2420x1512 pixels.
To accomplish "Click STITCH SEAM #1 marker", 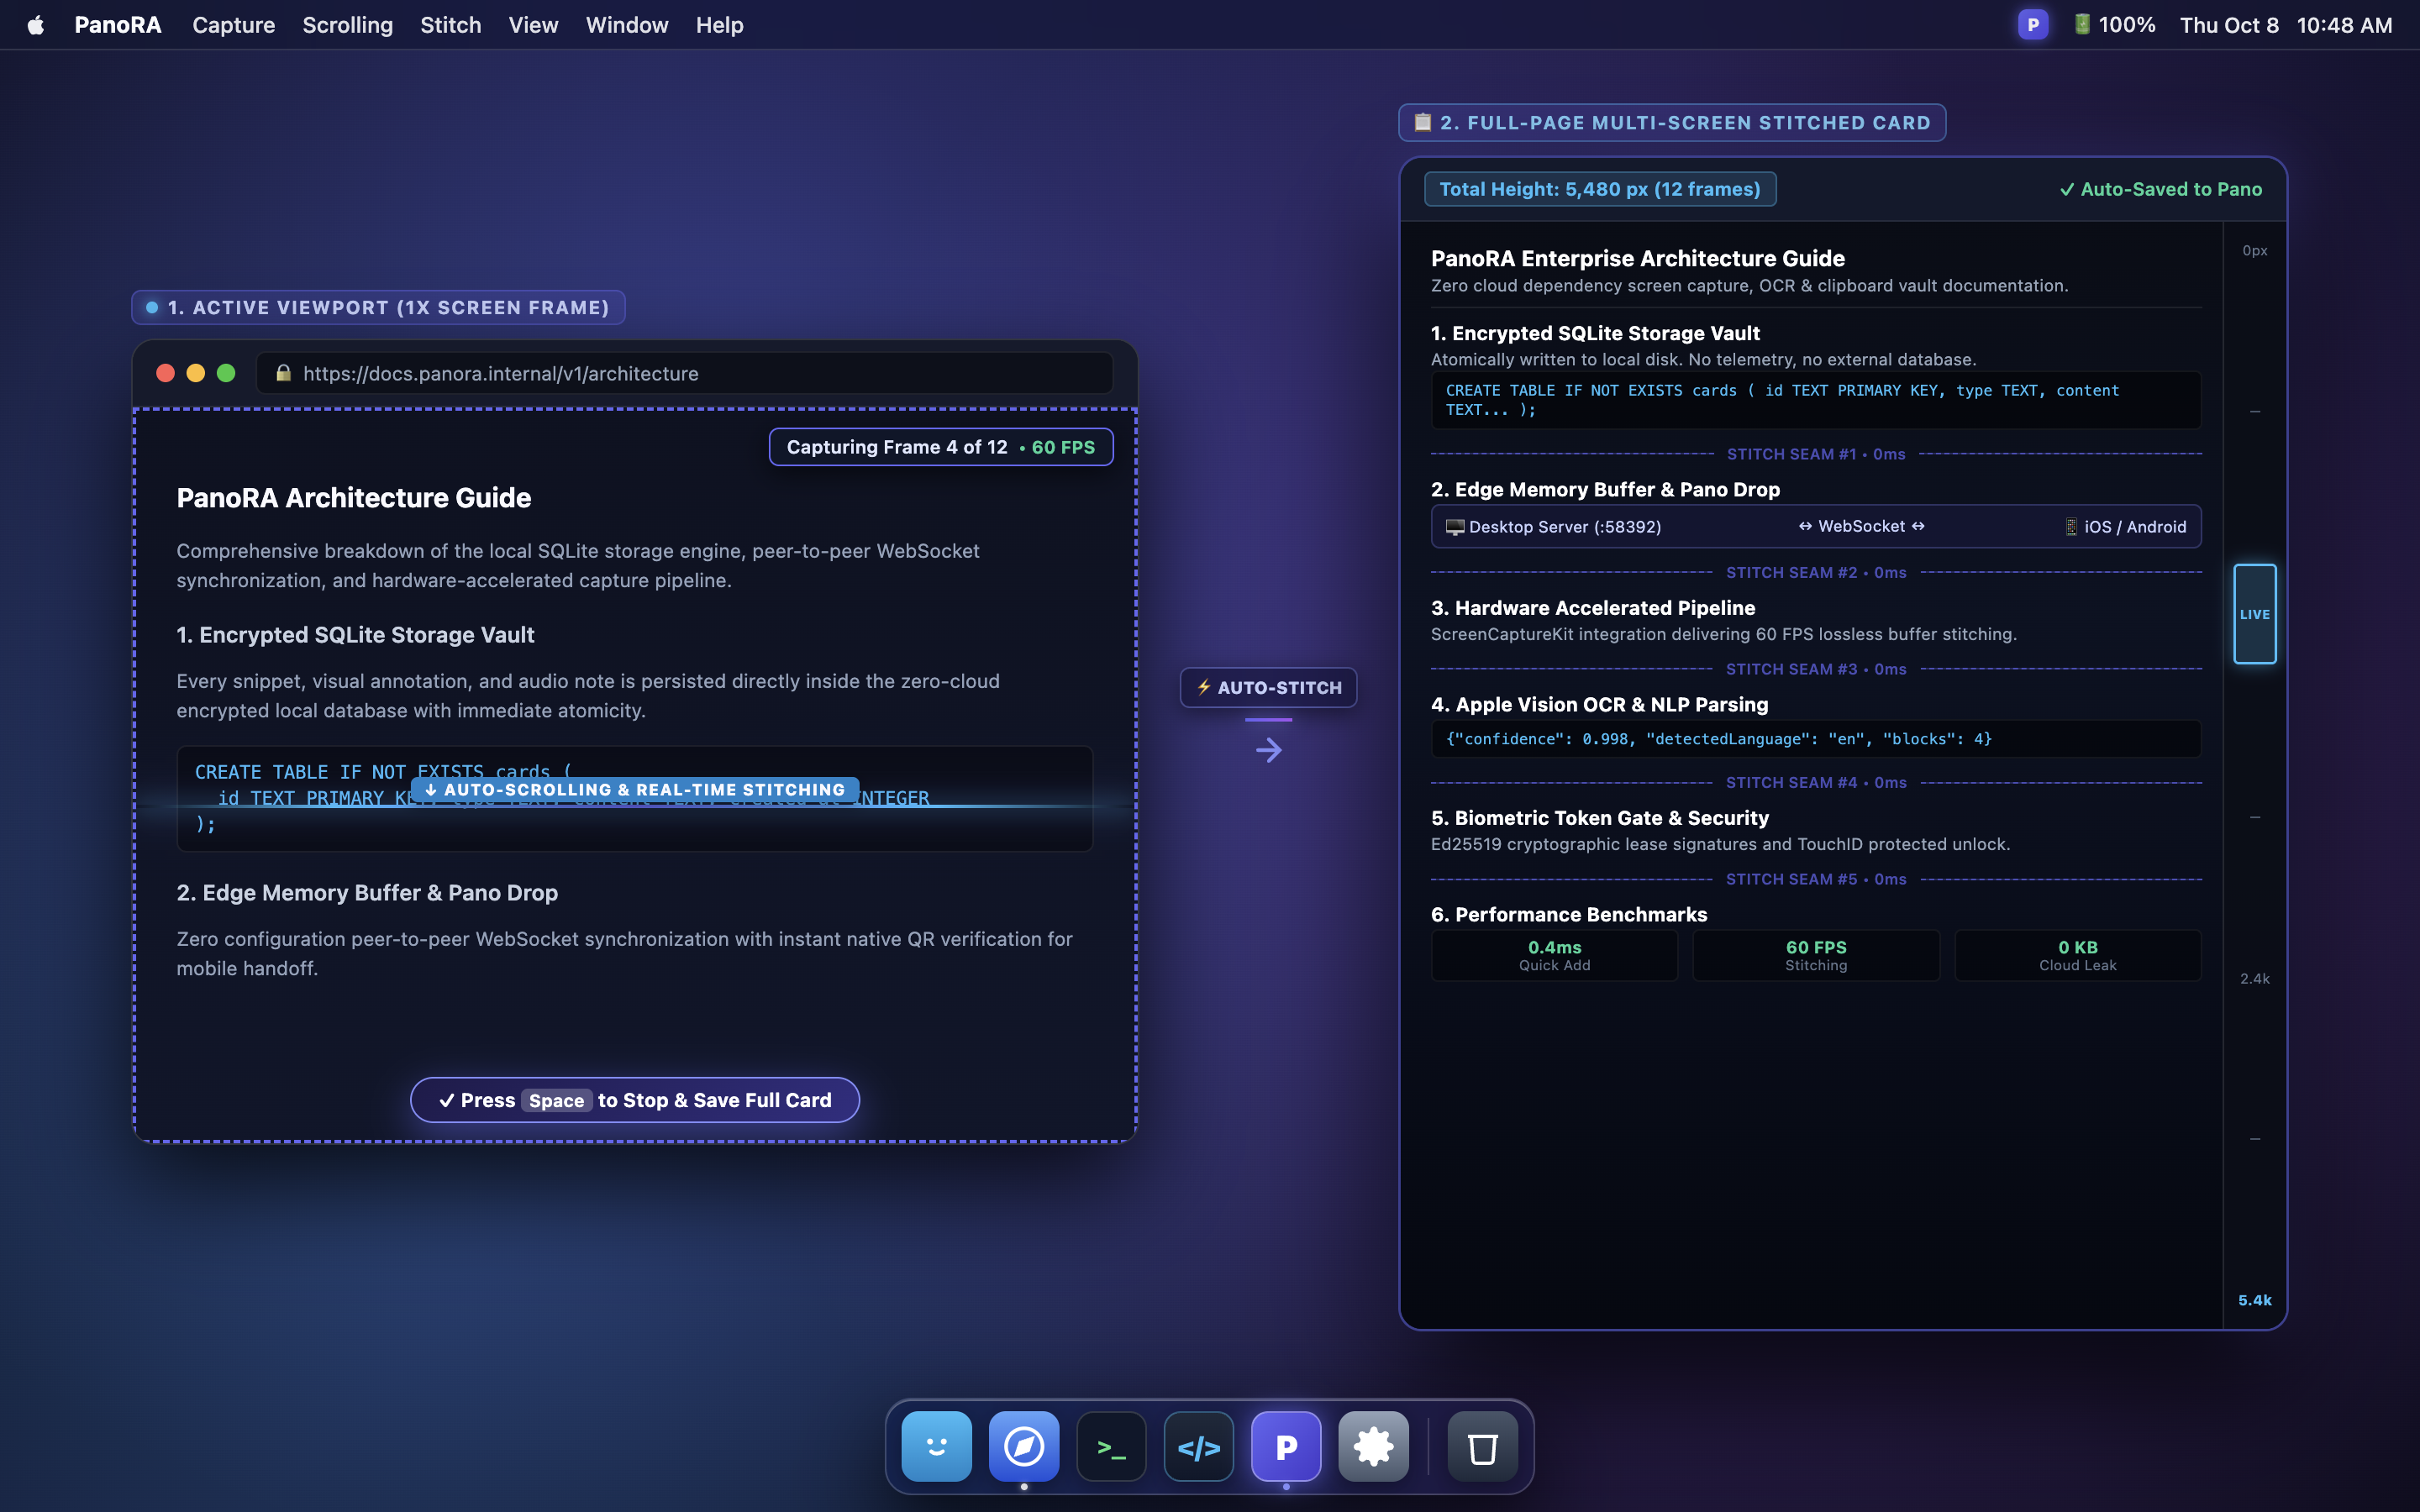I will click(1816, 454).
